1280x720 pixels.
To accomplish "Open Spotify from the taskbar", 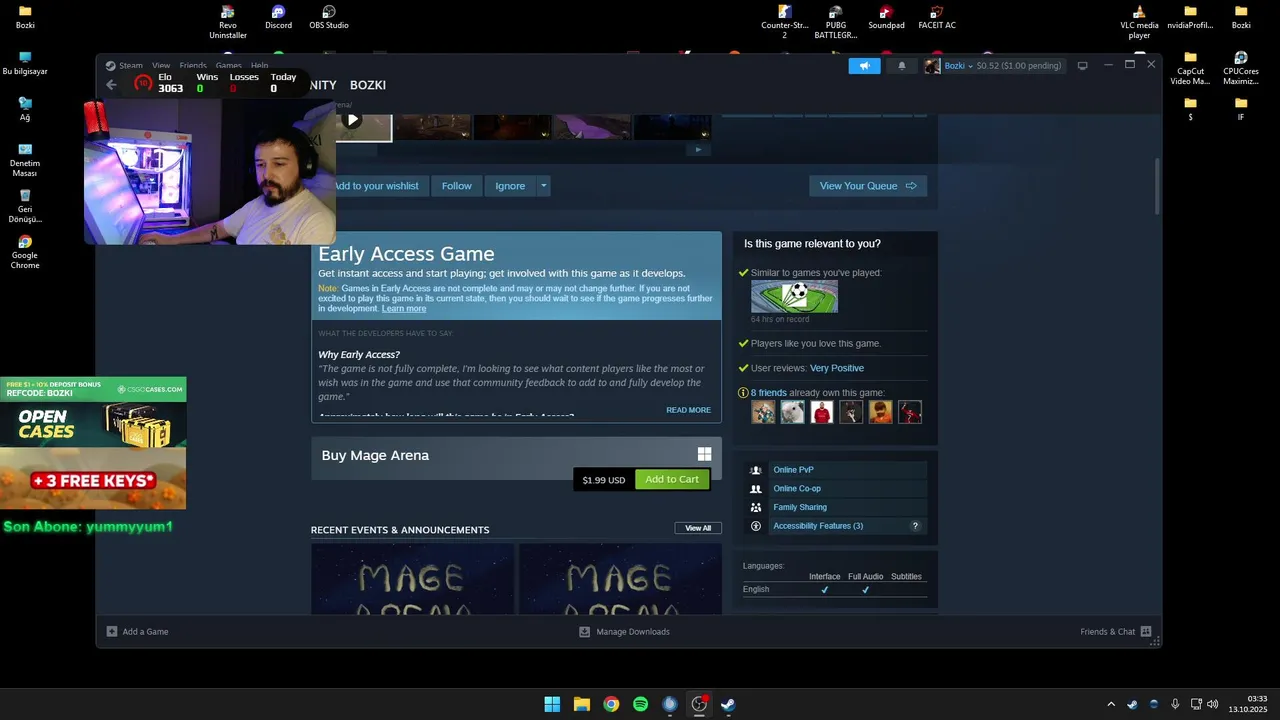I will coord(641,704).
